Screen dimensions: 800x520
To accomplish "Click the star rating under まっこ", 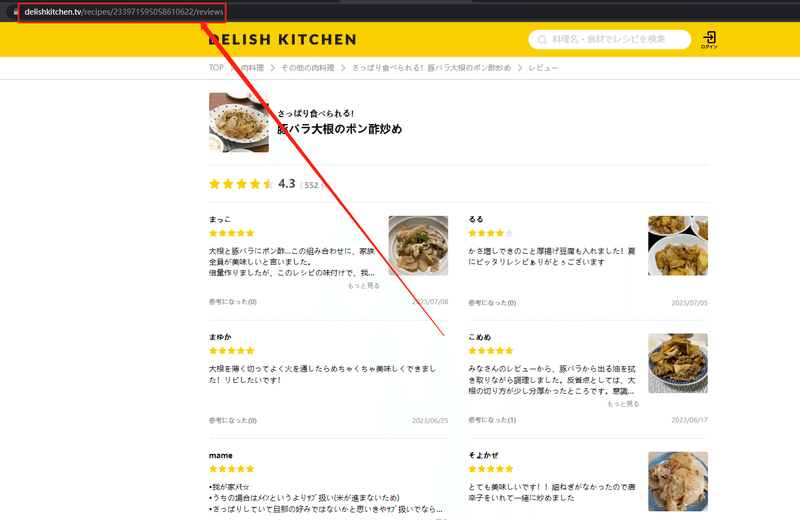I will (x=232, y=233).
